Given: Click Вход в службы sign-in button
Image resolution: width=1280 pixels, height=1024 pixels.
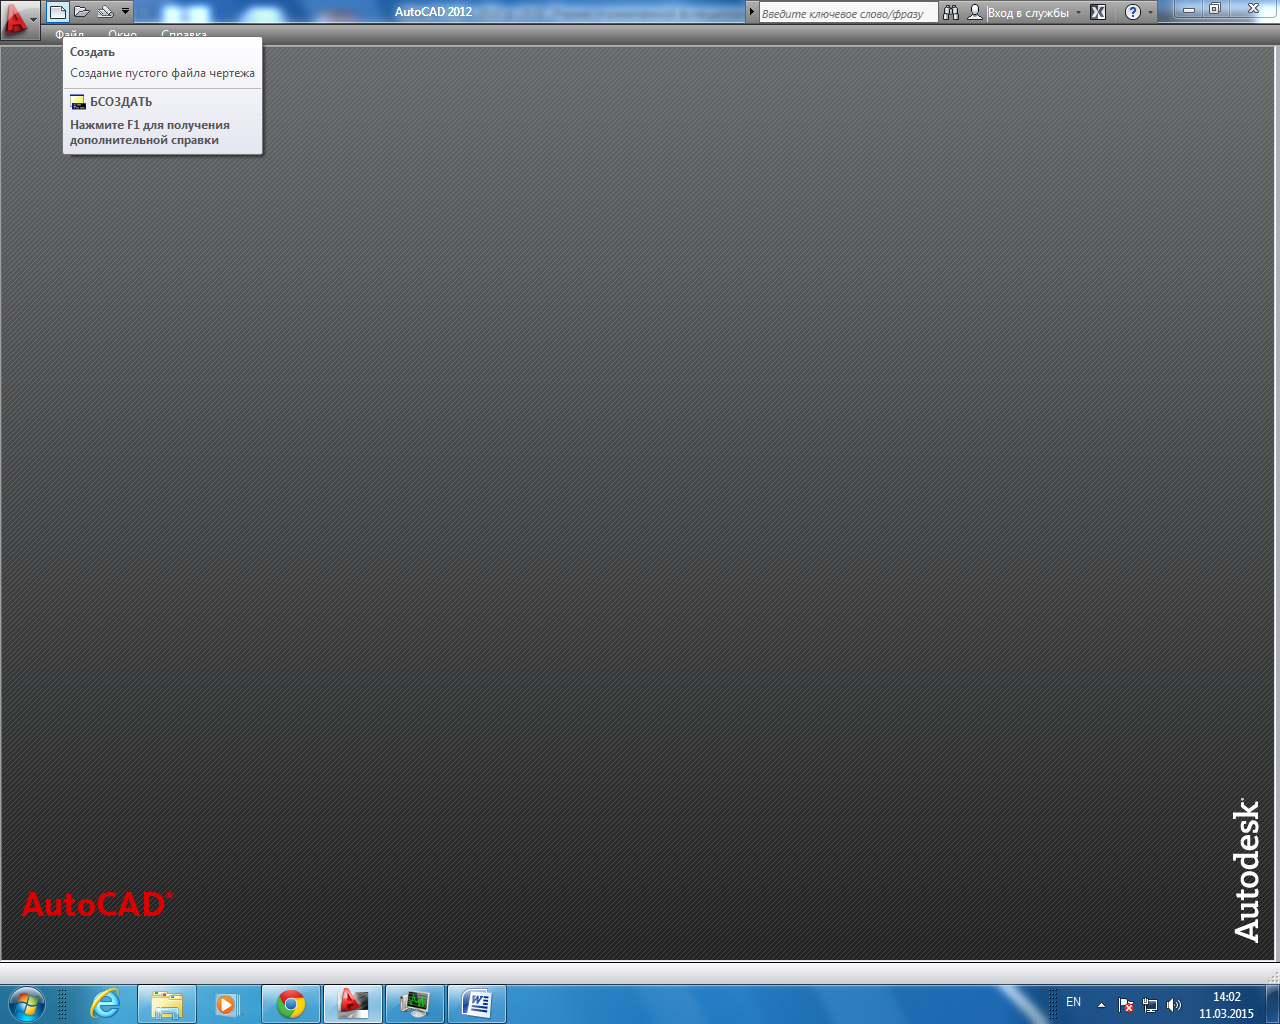Looking at the screenshot, I should [x=1028, y=13].
